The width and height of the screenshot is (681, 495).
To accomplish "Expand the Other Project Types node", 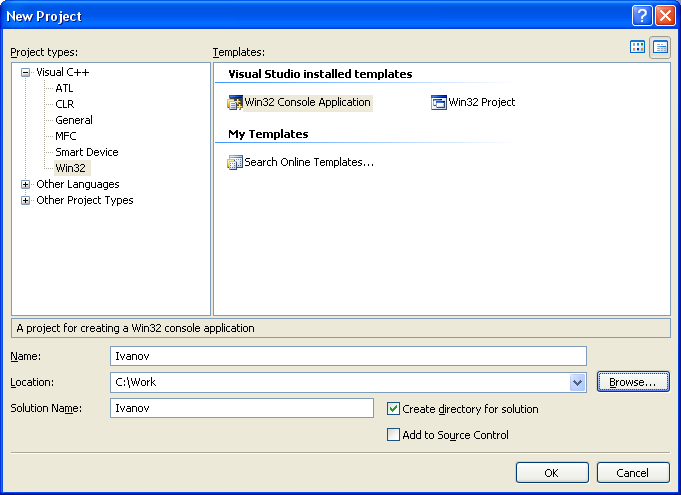I will click(x=25, y=201).
